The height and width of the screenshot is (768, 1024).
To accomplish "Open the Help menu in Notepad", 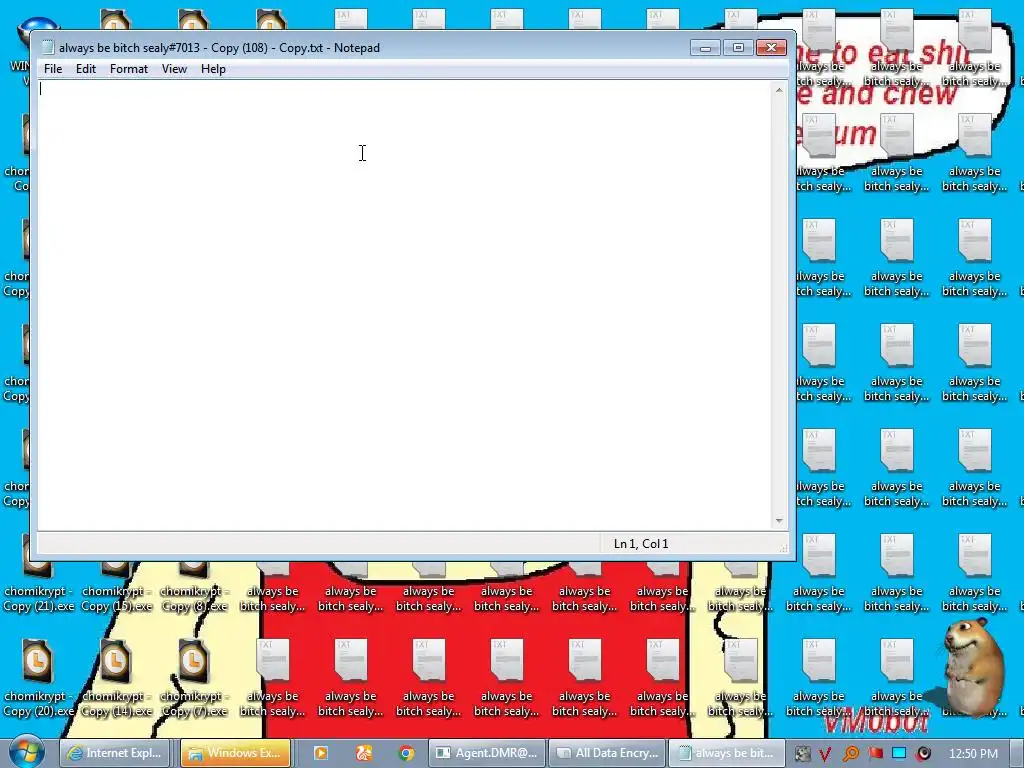I will [213, 69].
